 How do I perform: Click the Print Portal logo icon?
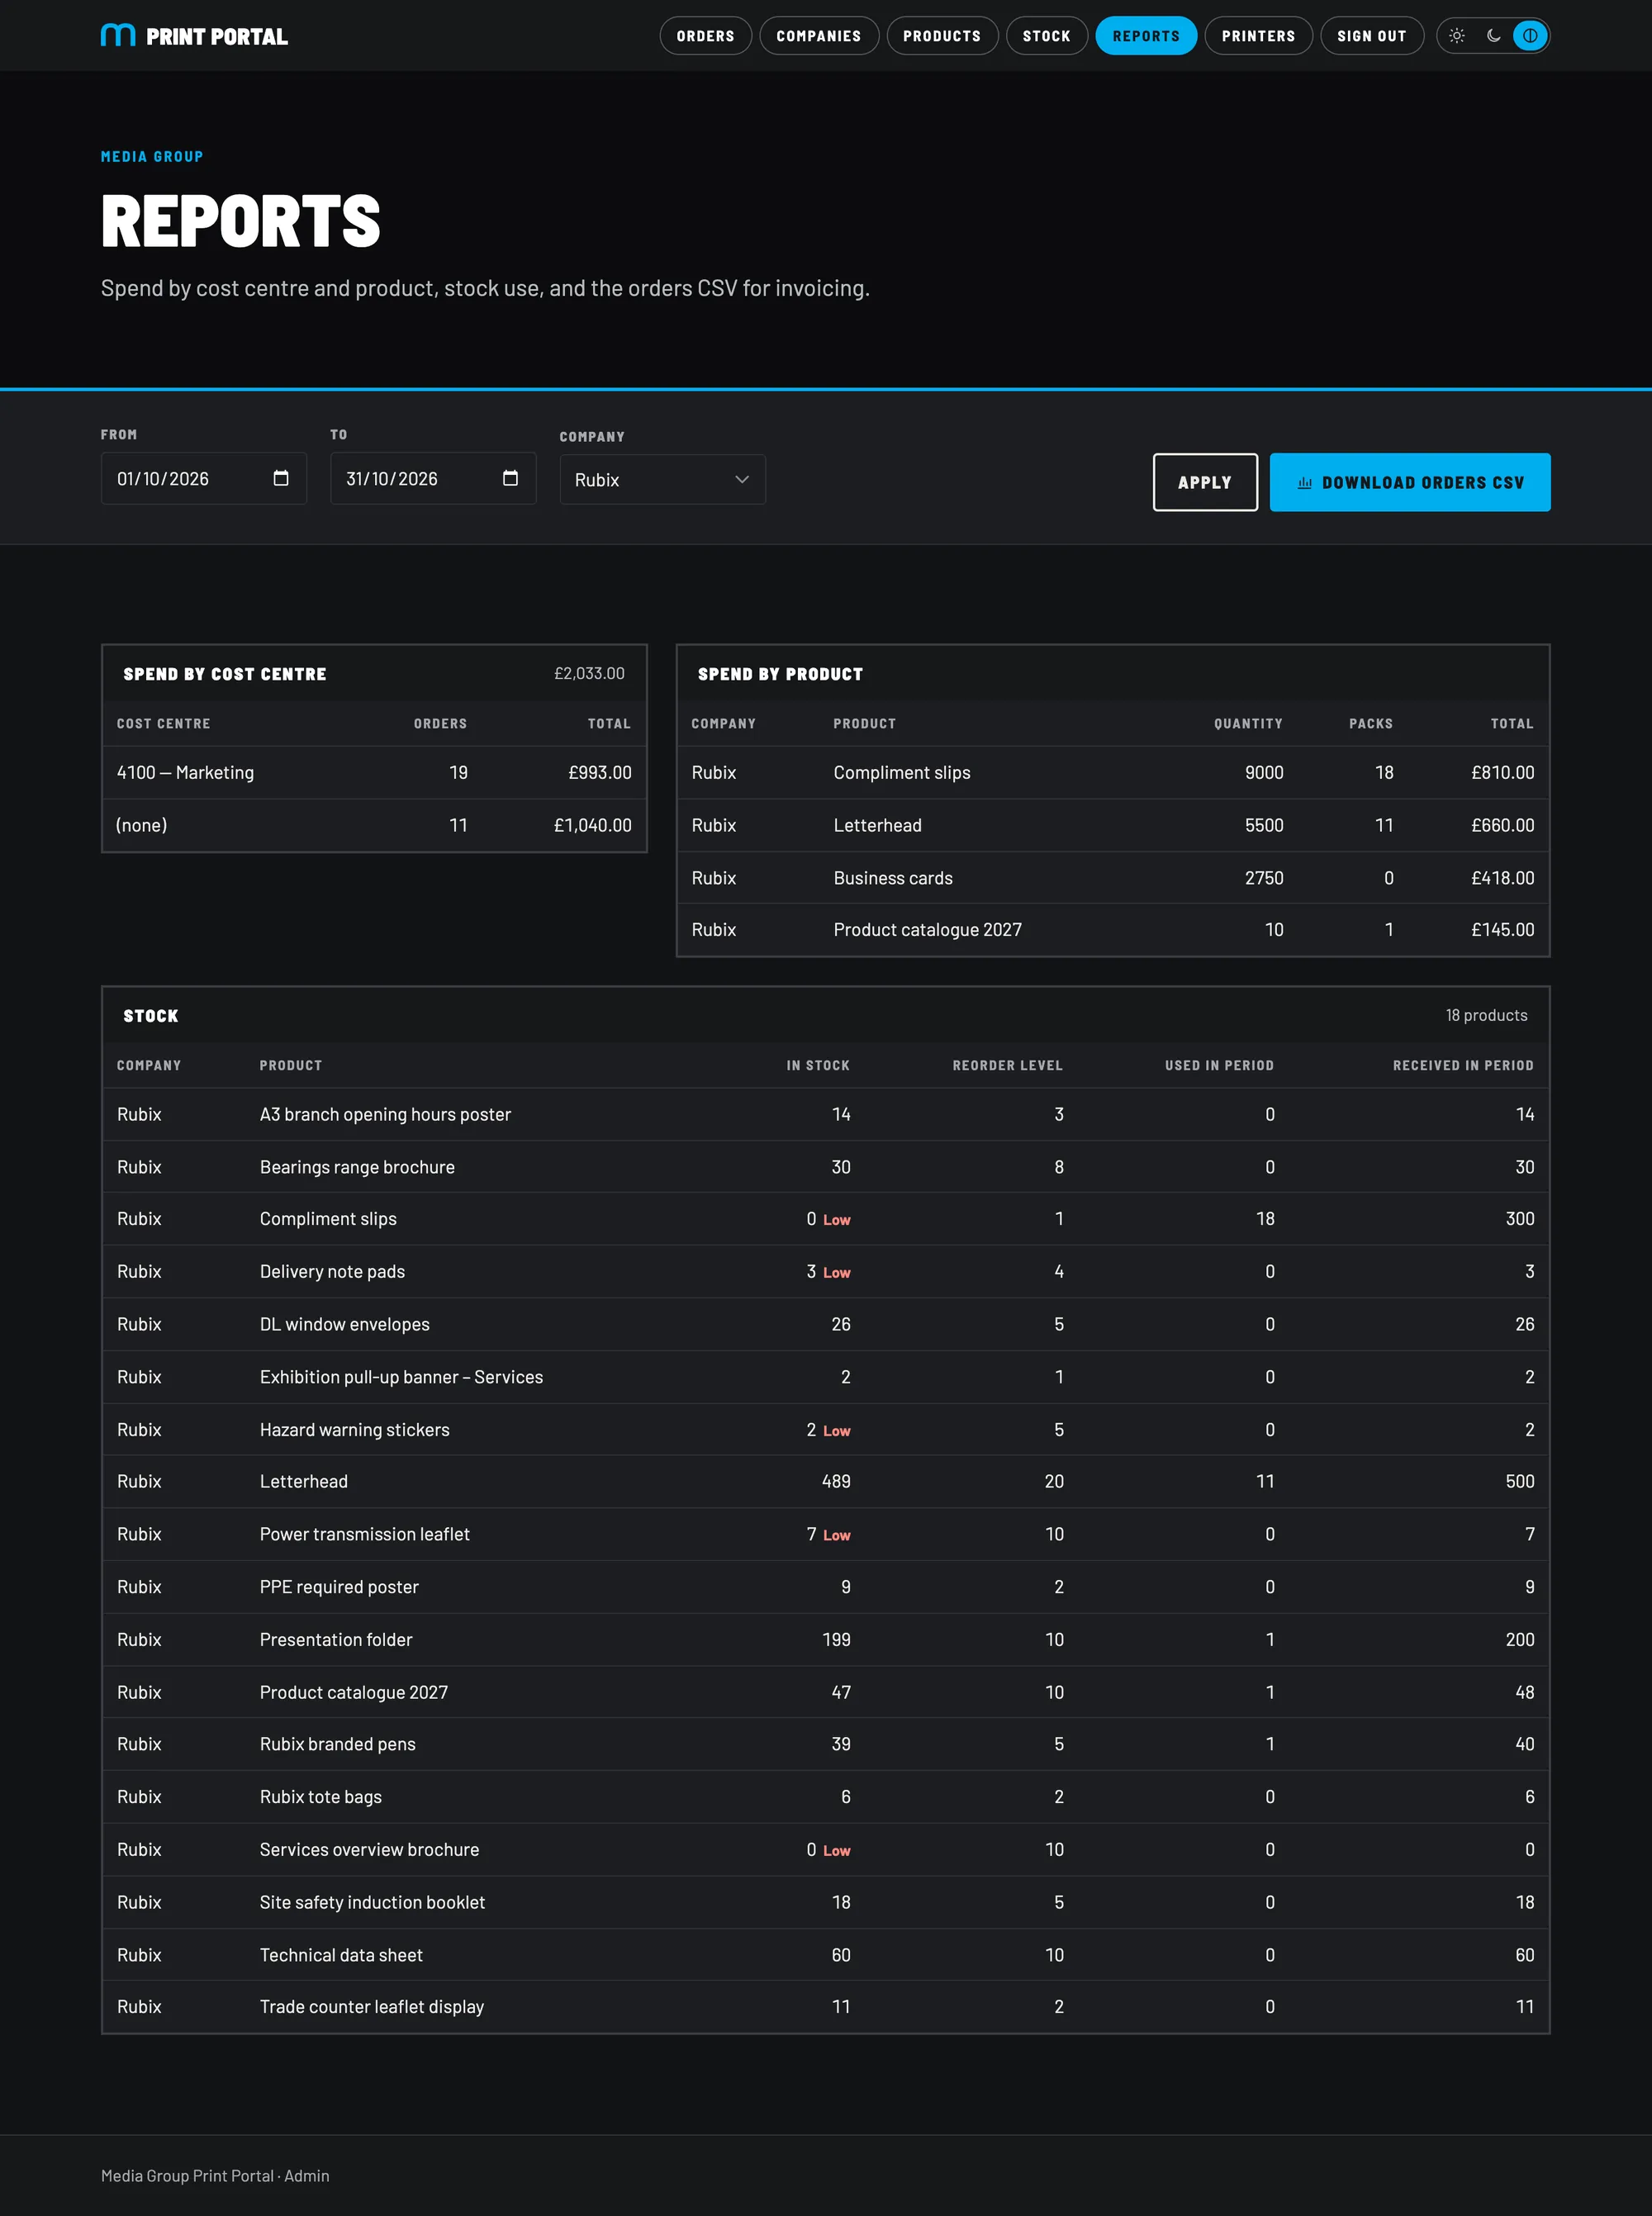(118, 36)
